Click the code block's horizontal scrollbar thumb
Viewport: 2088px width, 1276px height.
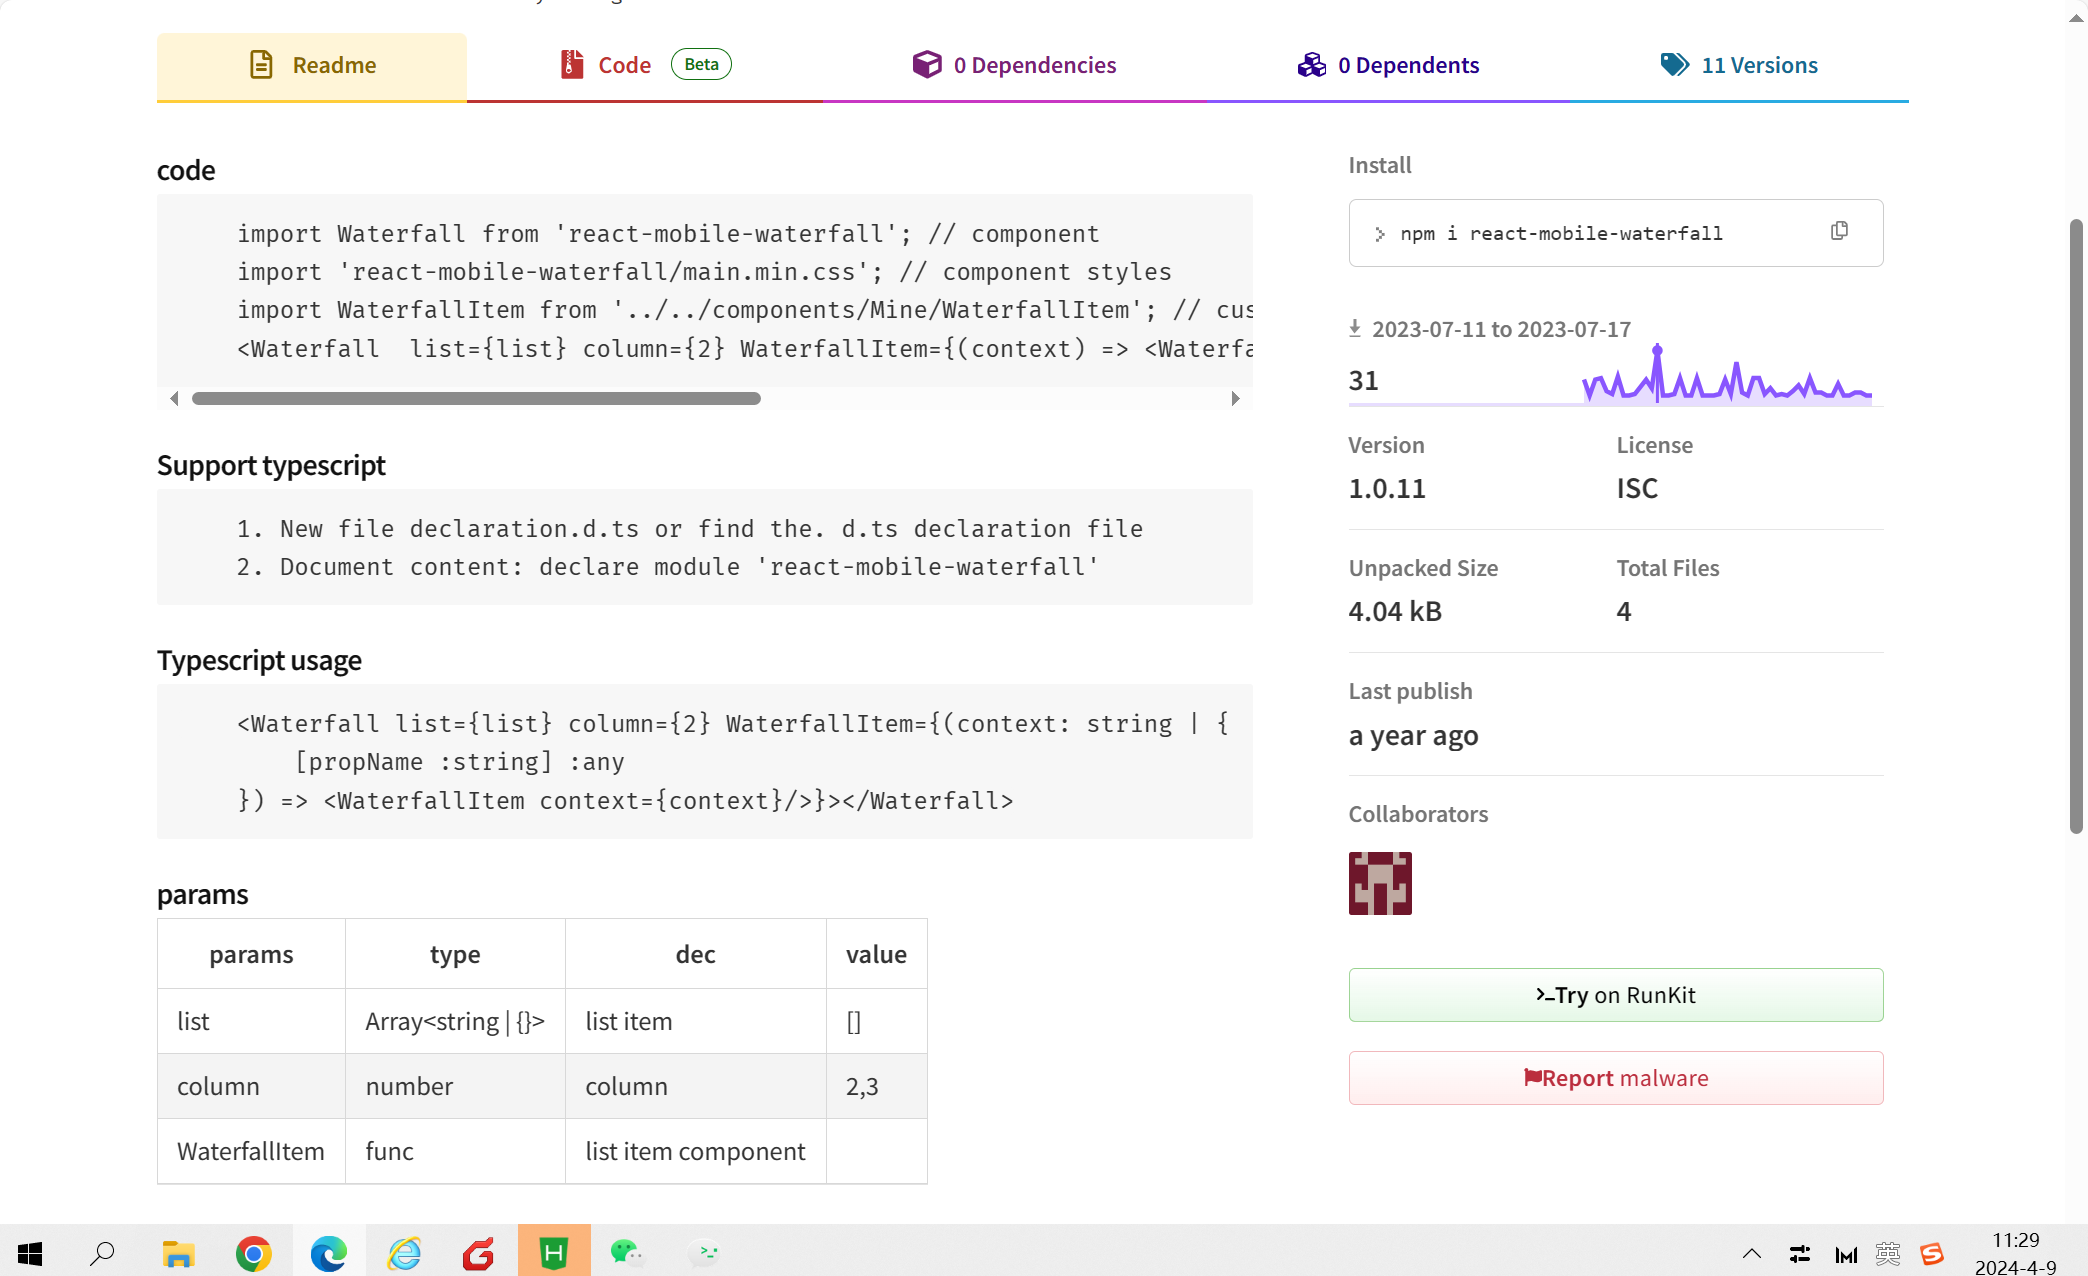[x=476, y=398]
